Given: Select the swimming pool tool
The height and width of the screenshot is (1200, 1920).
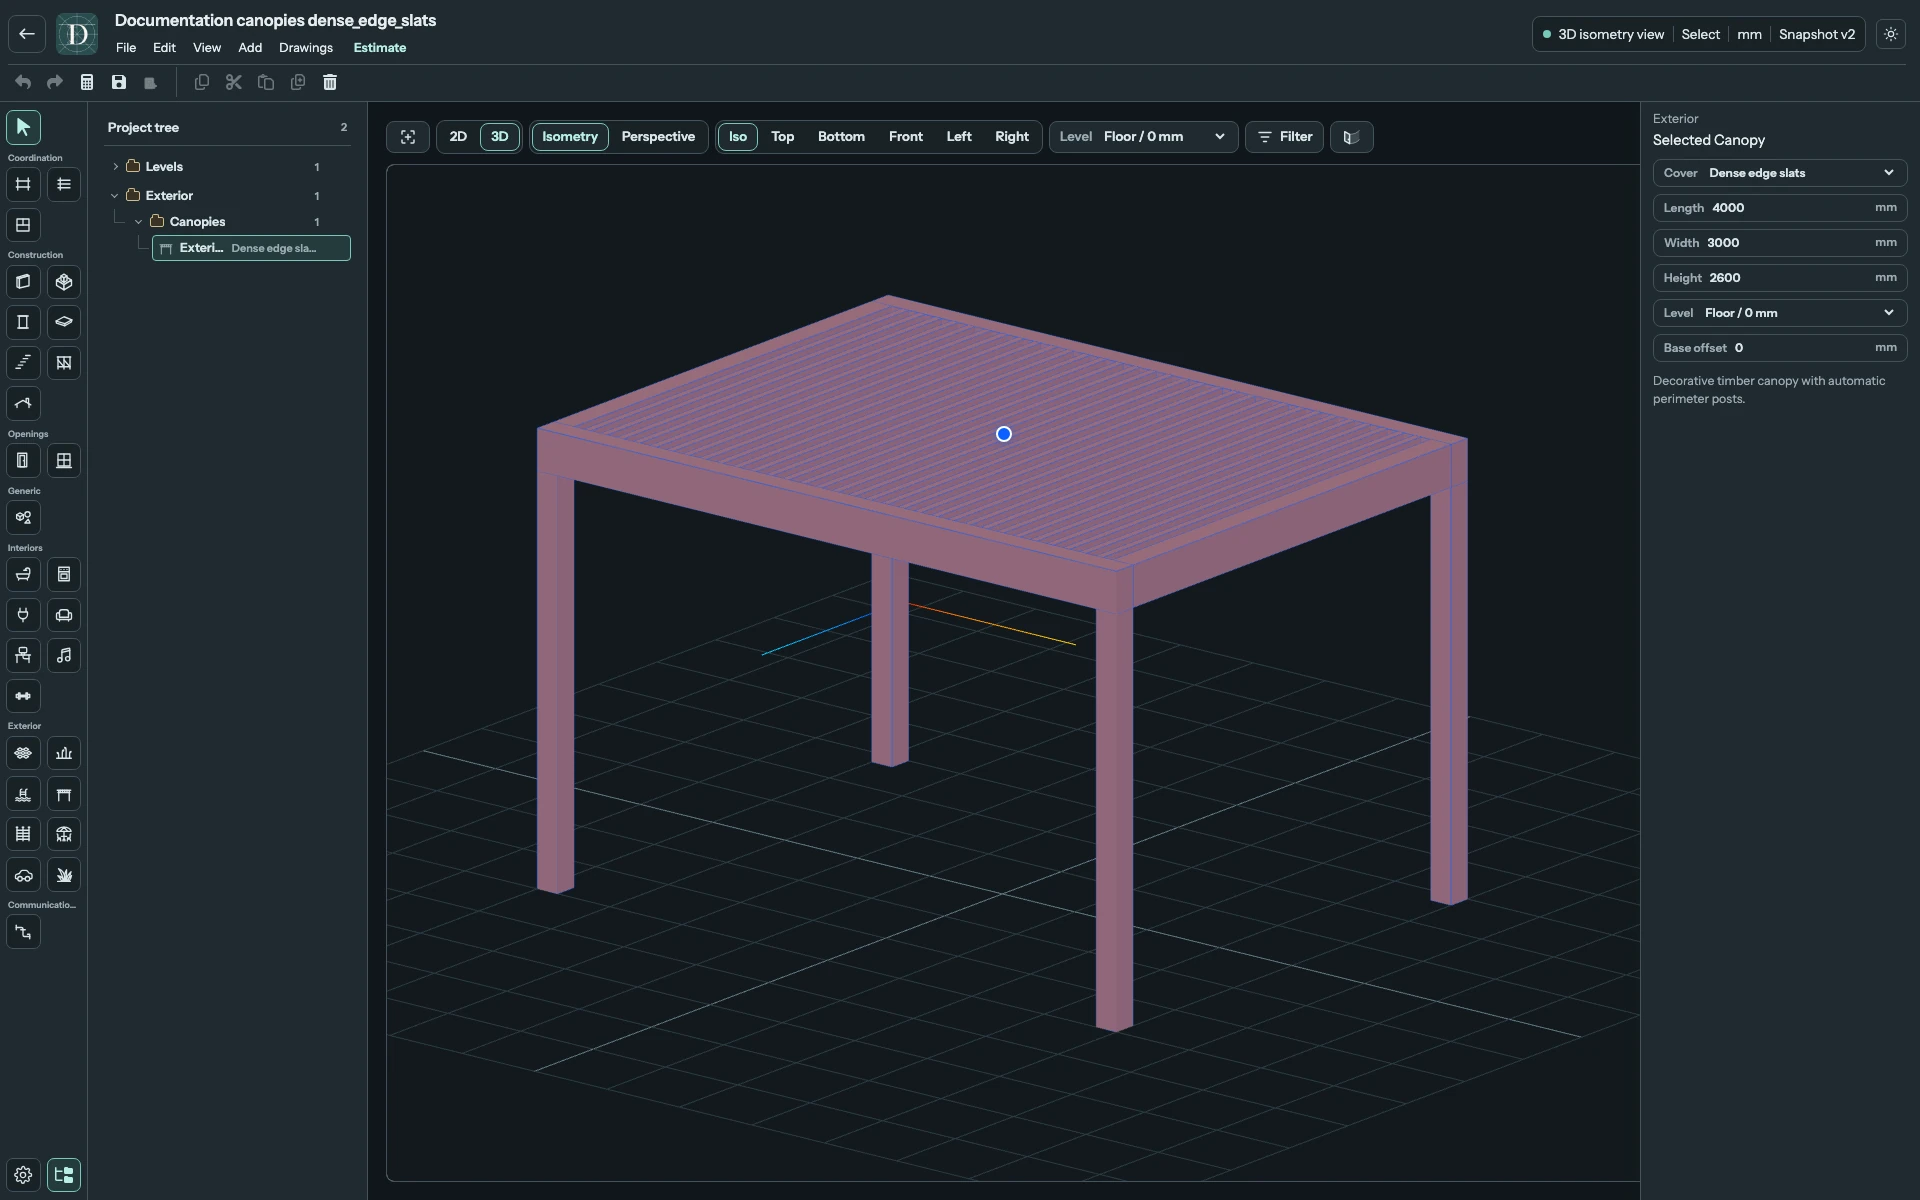Looking at the screenshot, I should pos(23,794).
